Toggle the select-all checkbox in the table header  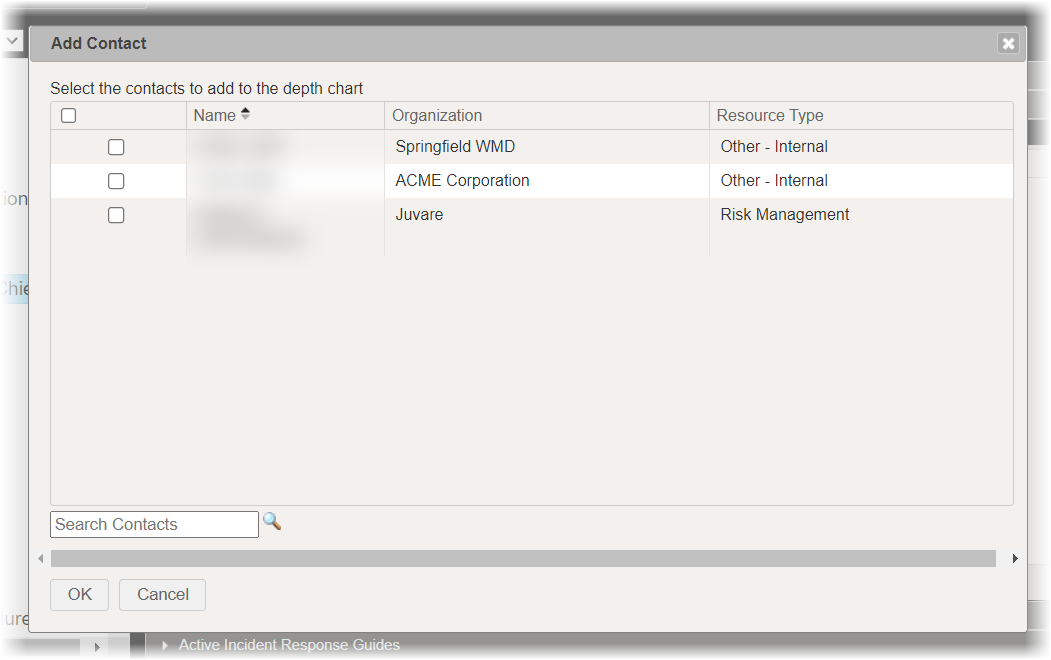click(x=68, y=114)
